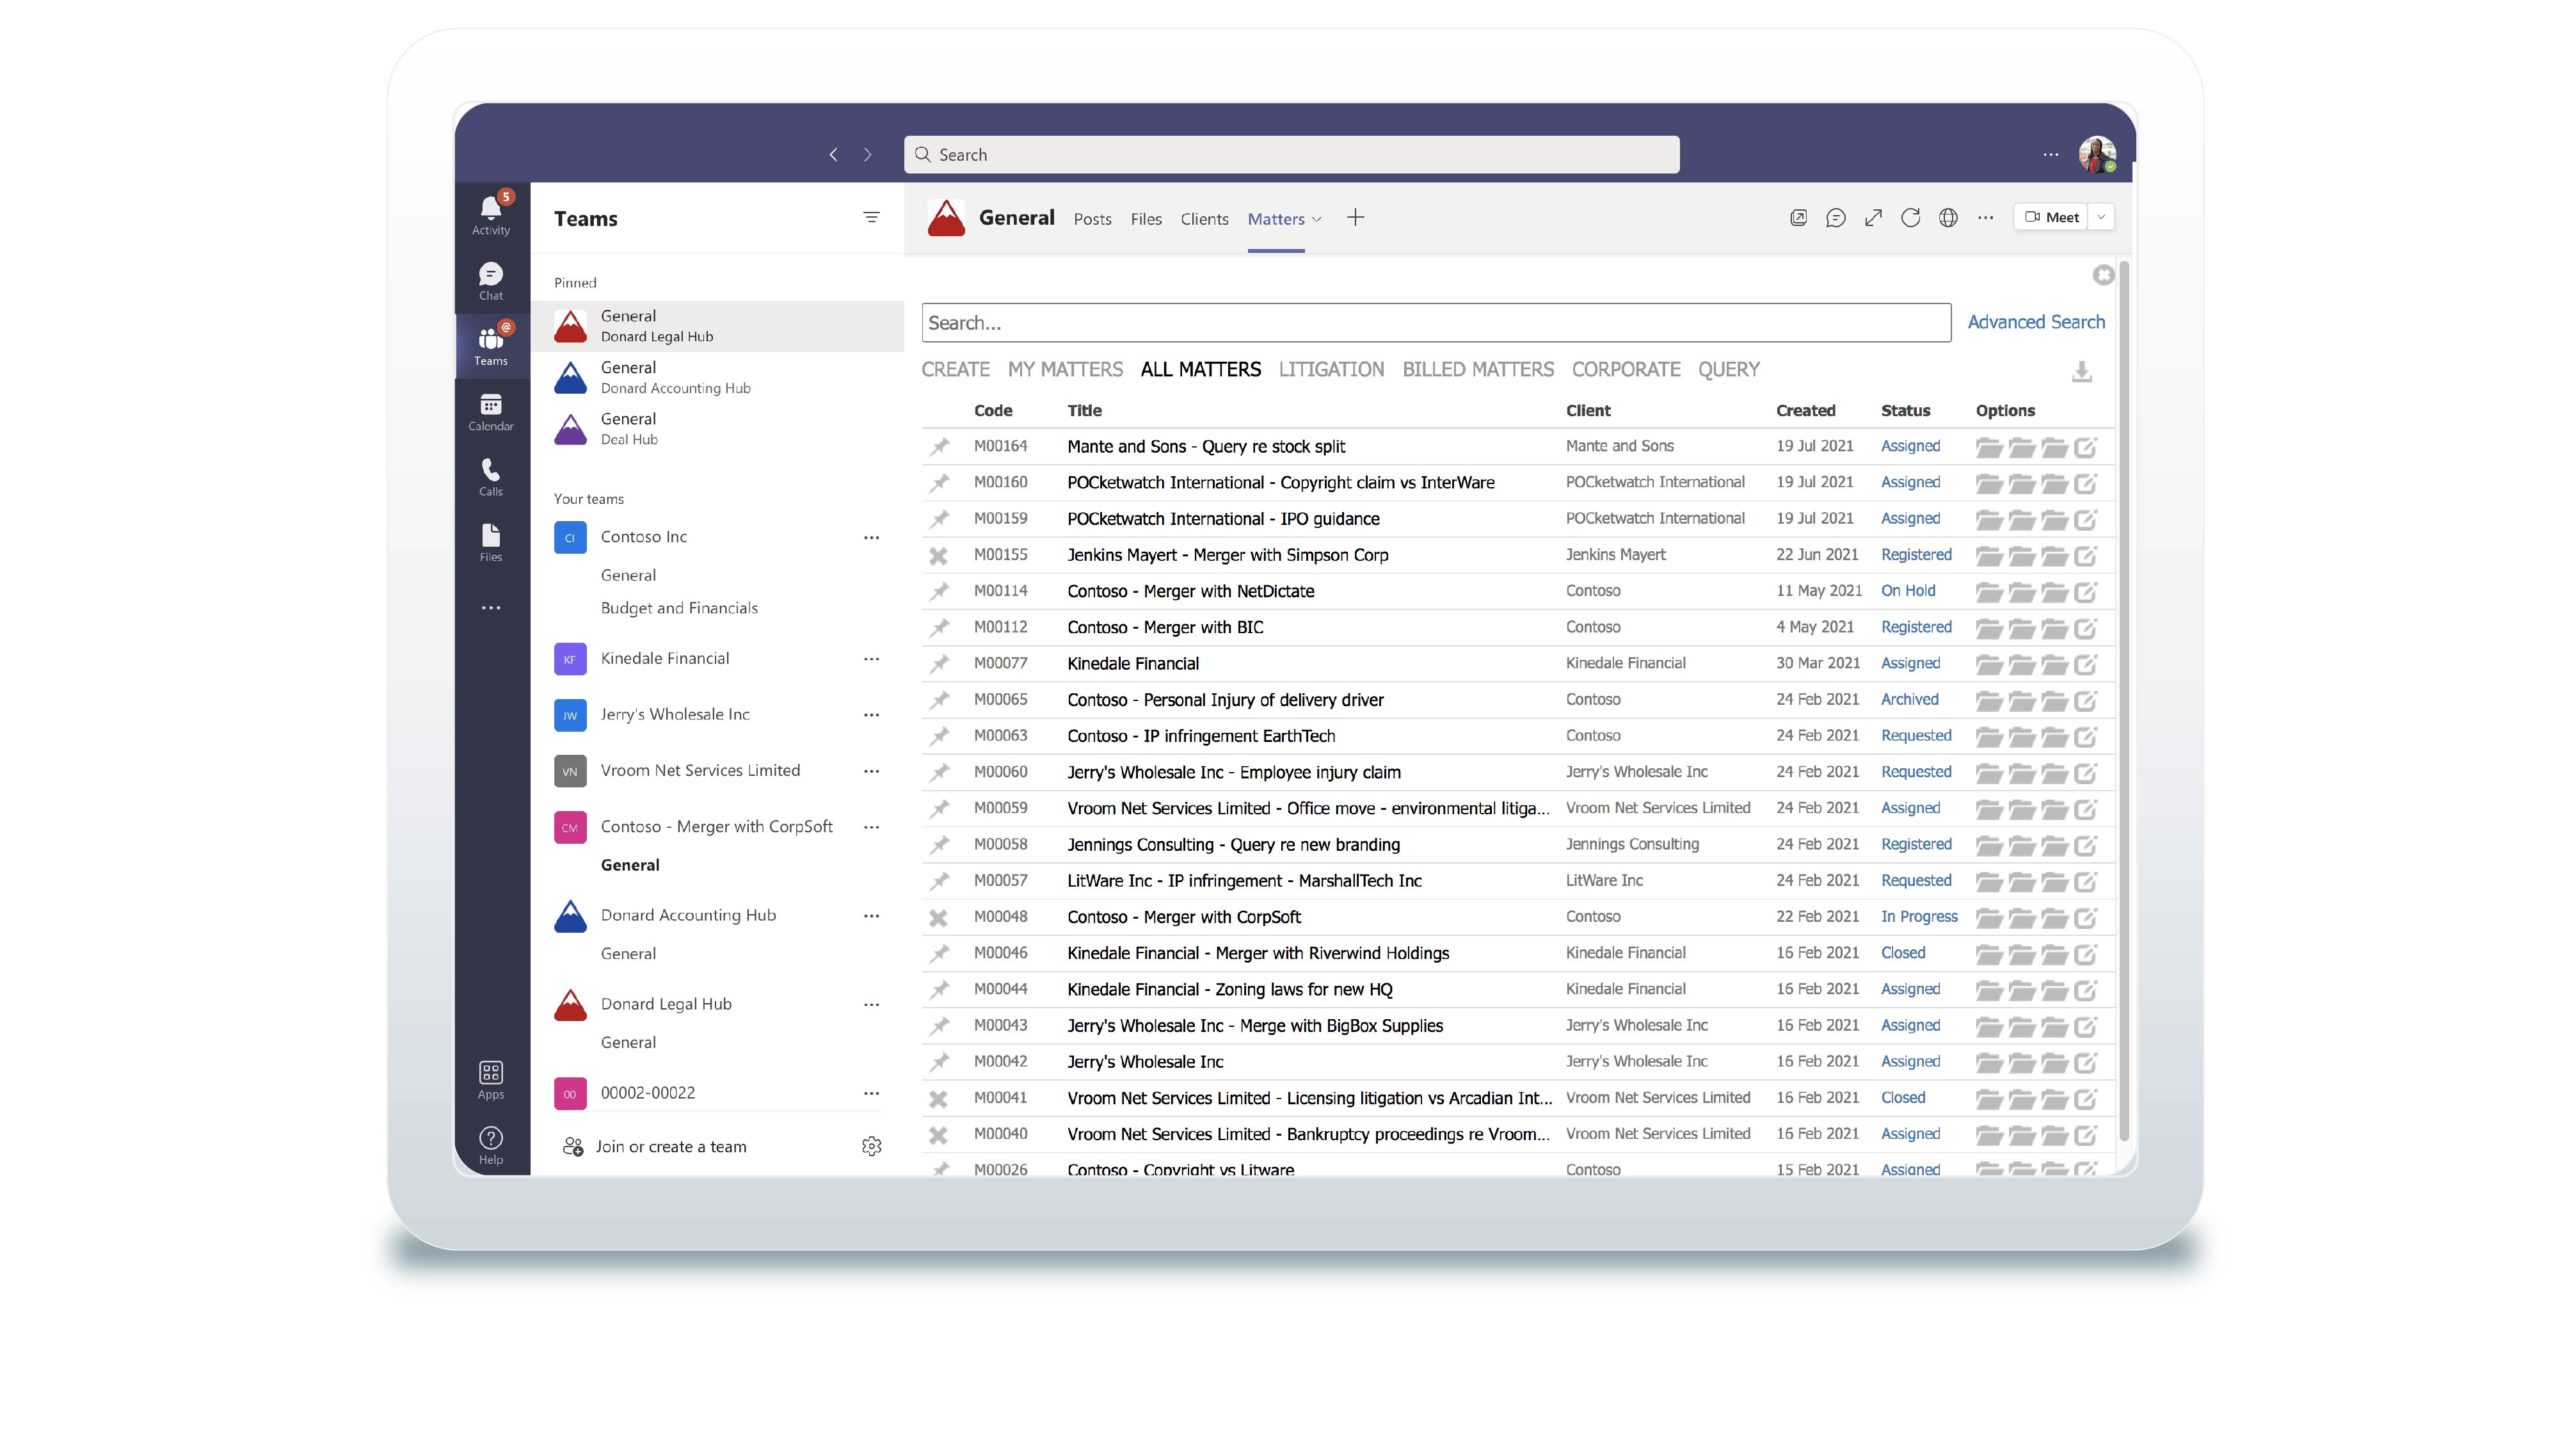2560x1441 pixels.
Task: Open more options for Jerry's Wholesale Inc
Action: (x=871, y=714)
